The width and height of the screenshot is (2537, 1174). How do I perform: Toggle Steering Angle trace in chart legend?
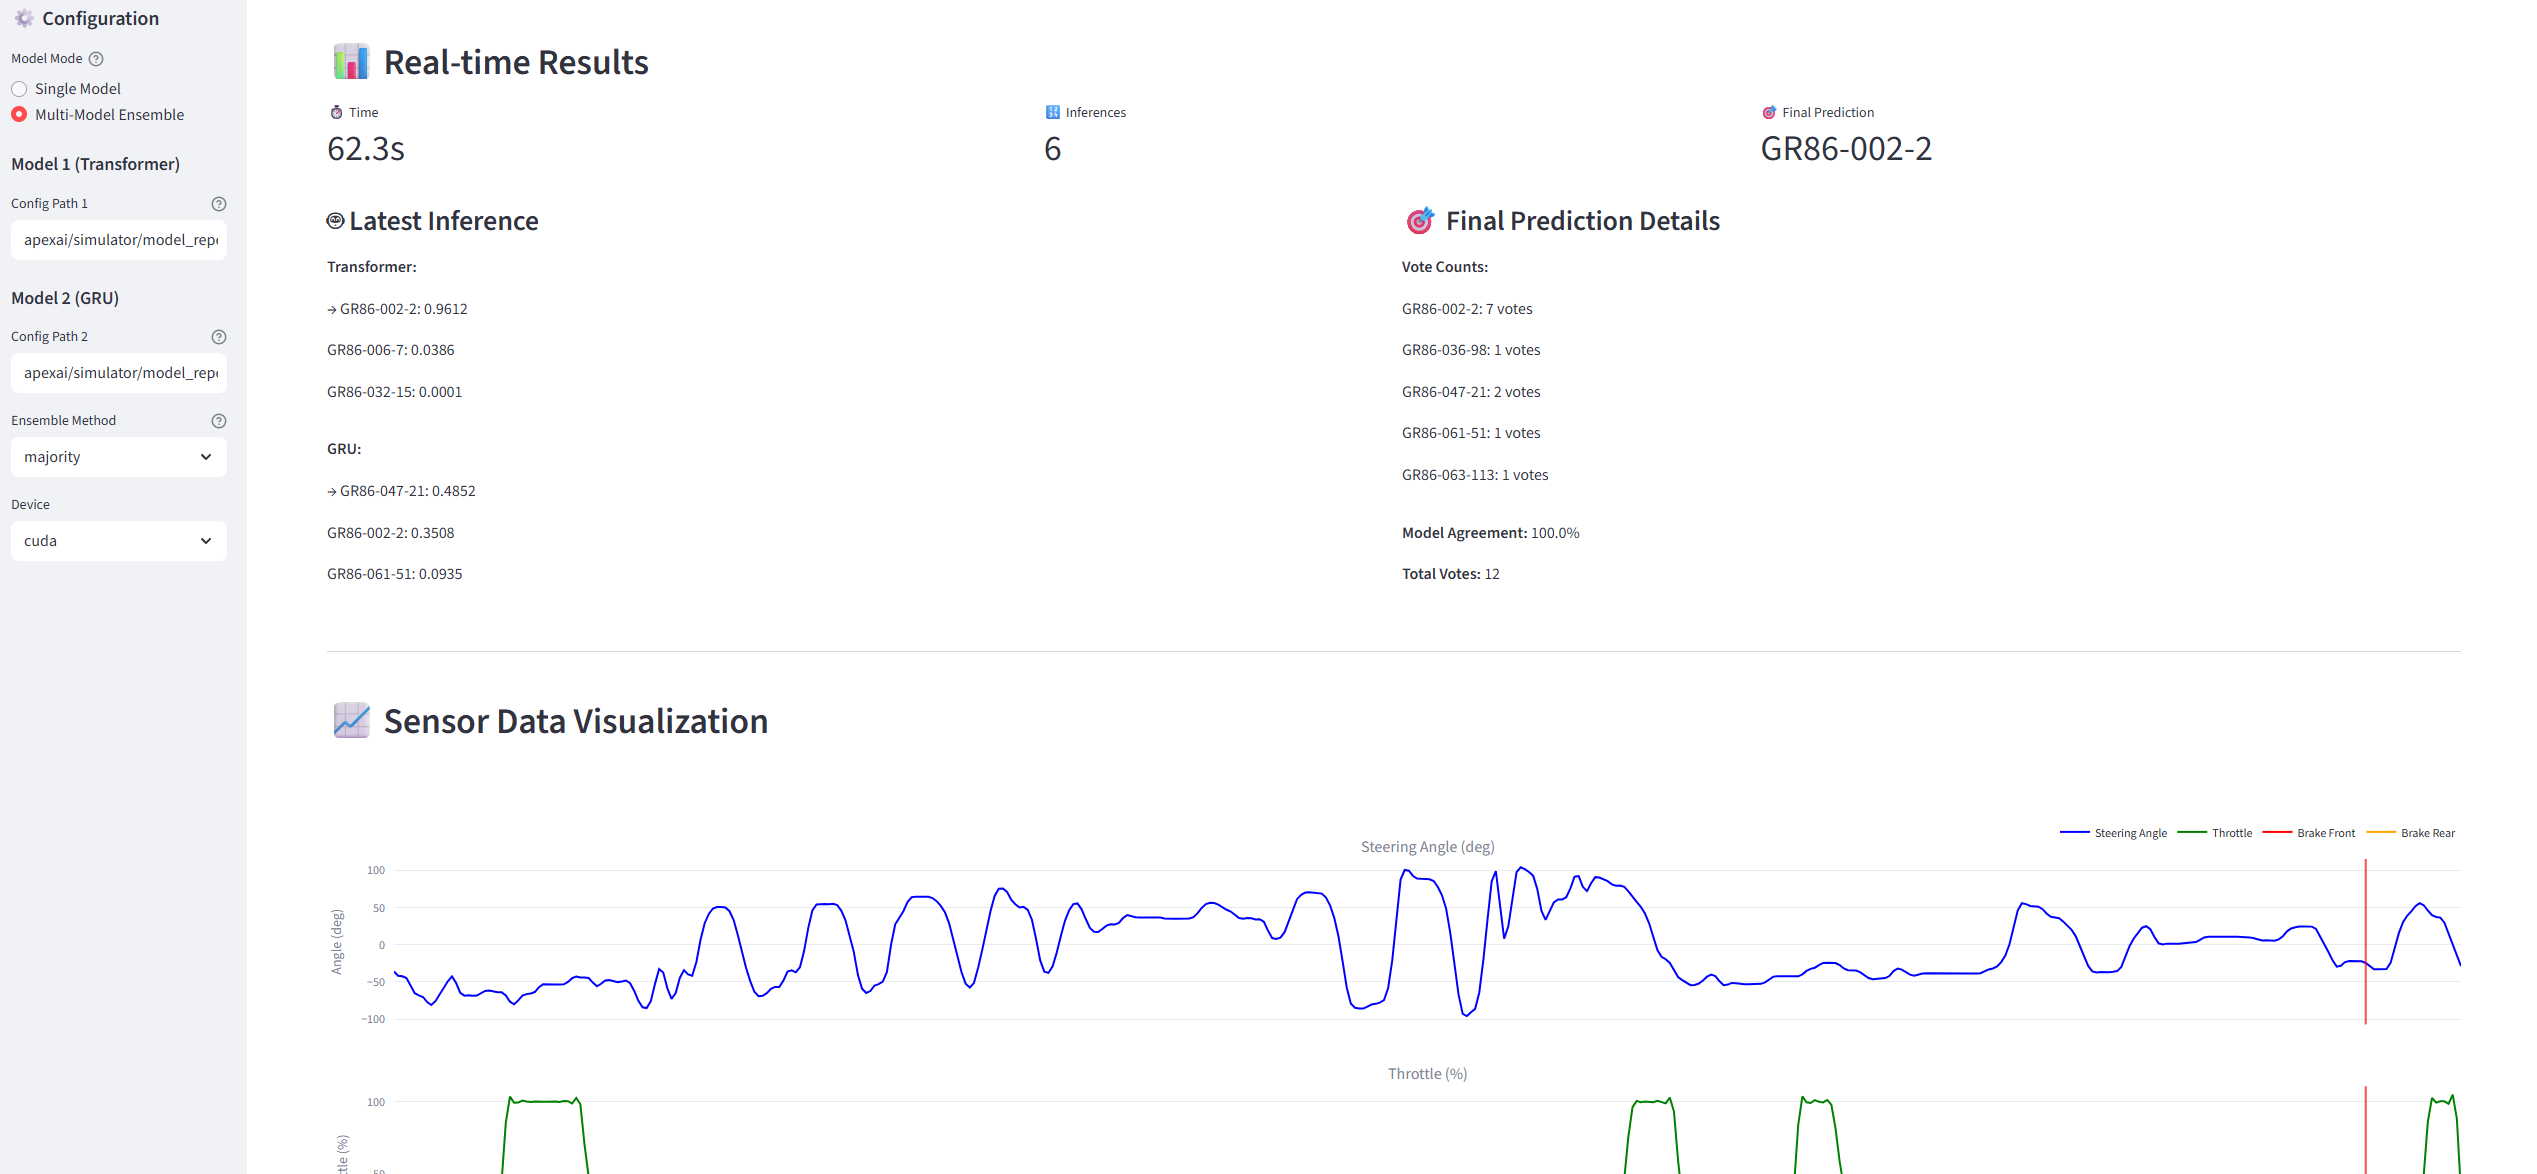pyautogui.click(x=2129, y=833)
